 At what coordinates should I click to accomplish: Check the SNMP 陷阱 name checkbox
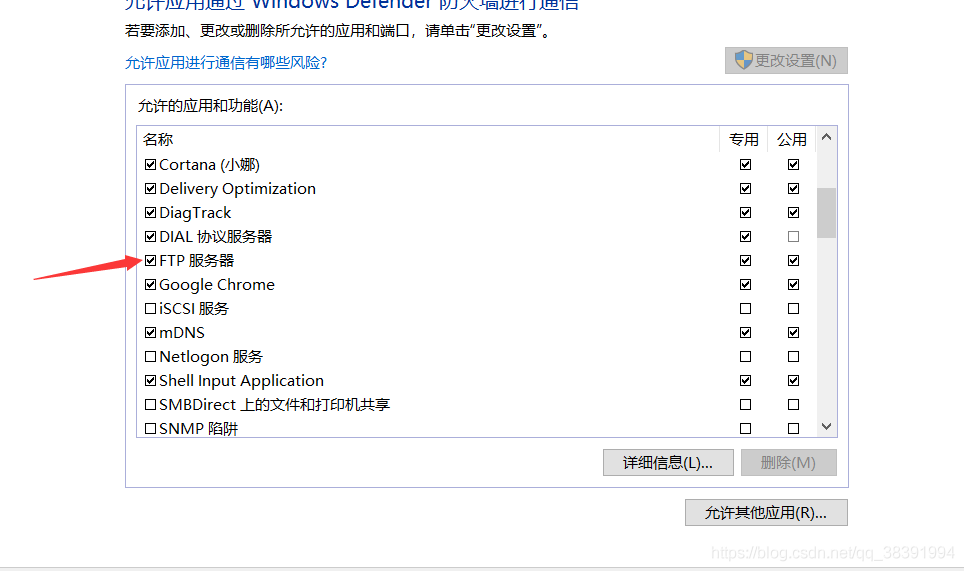(x=151, y=429)
